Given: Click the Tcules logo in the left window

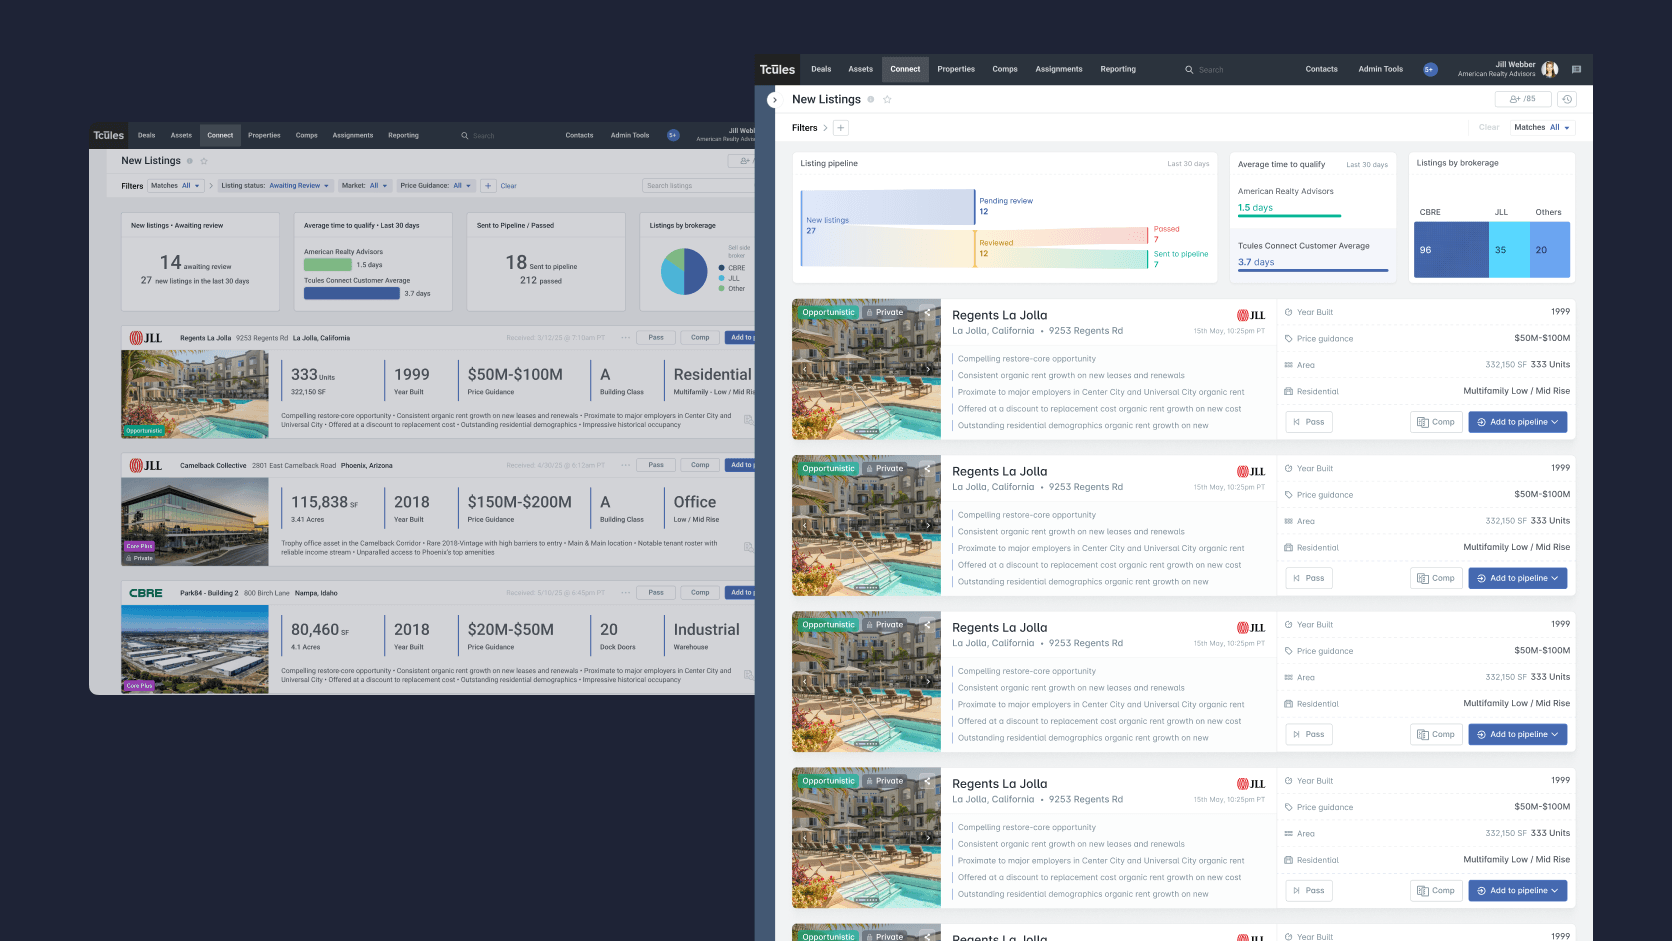Looking at the screenshot, I should 109,135.
